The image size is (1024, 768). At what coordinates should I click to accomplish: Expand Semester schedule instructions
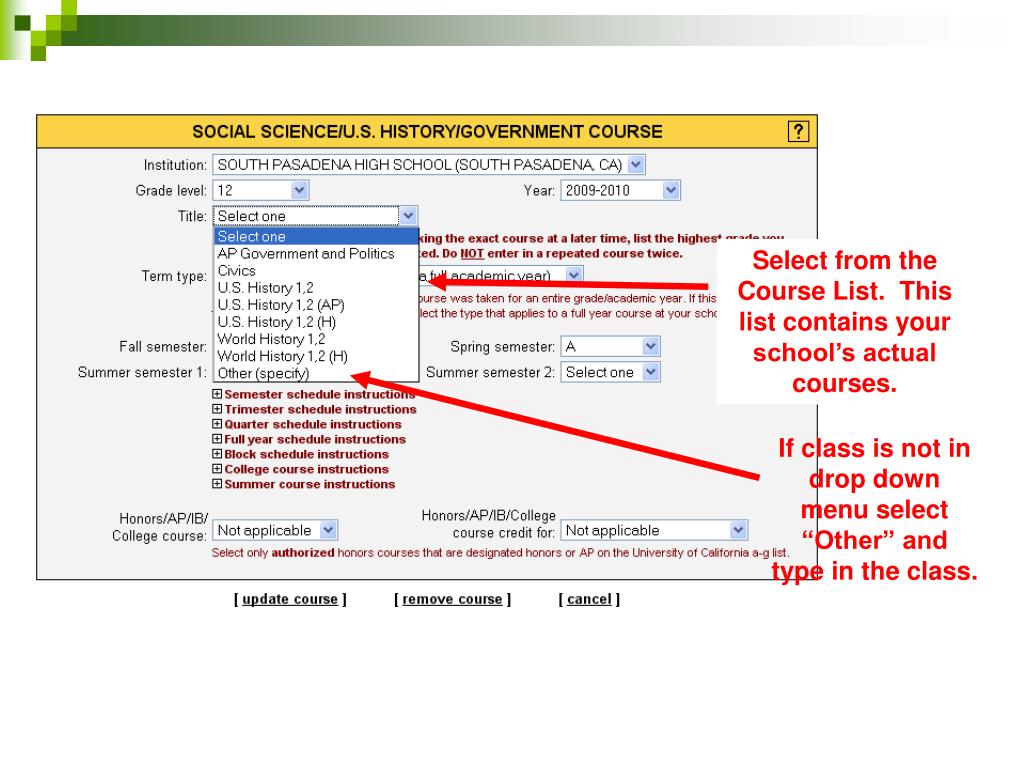(217, 394)
